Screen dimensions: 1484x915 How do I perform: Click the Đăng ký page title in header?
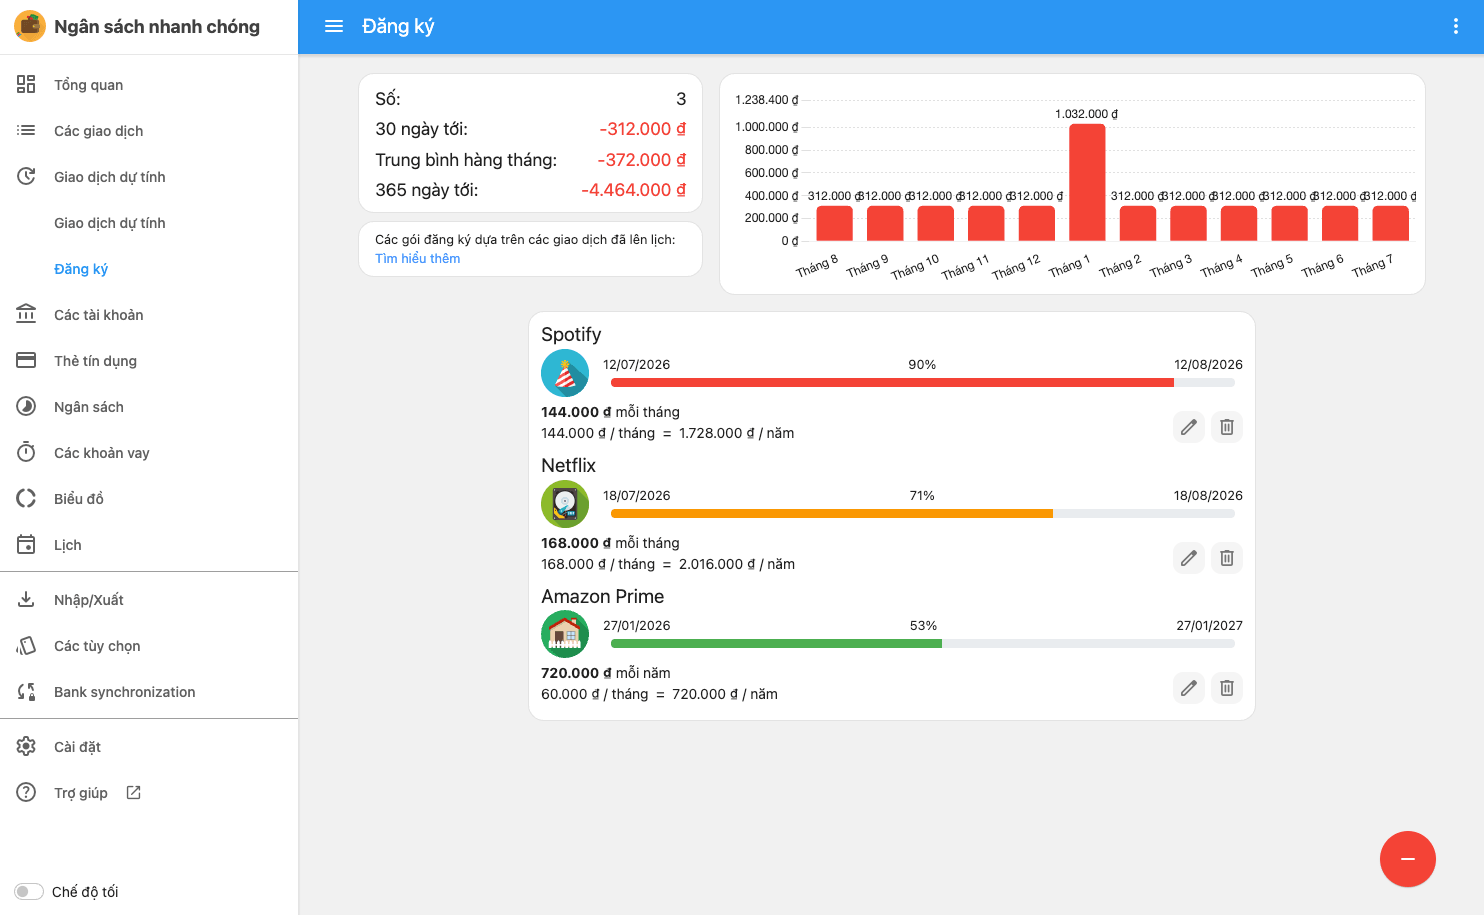[x=398, y=26]
